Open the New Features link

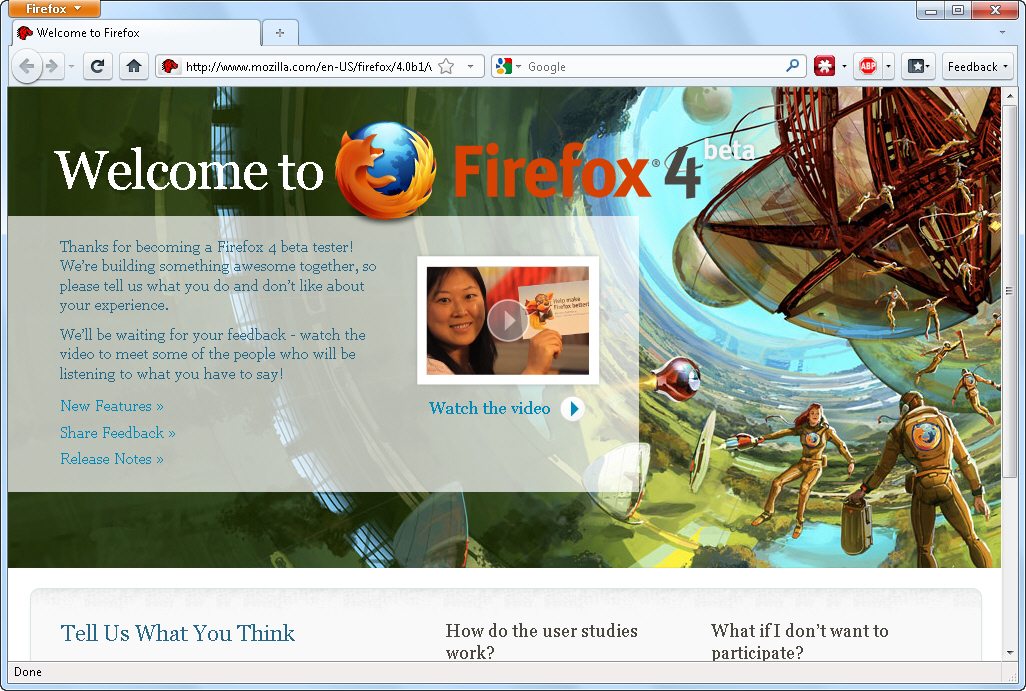(111, 406)
